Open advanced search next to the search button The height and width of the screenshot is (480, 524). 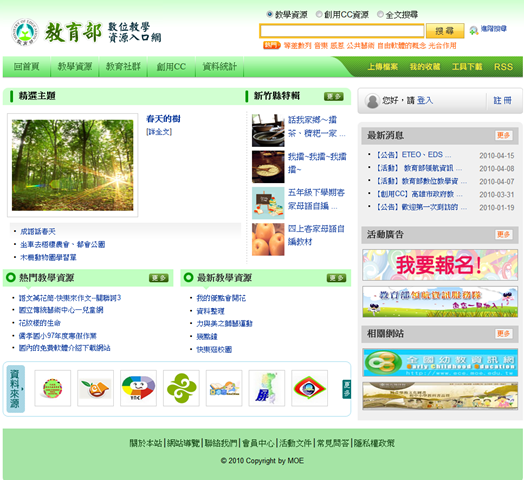pos(489,29)
